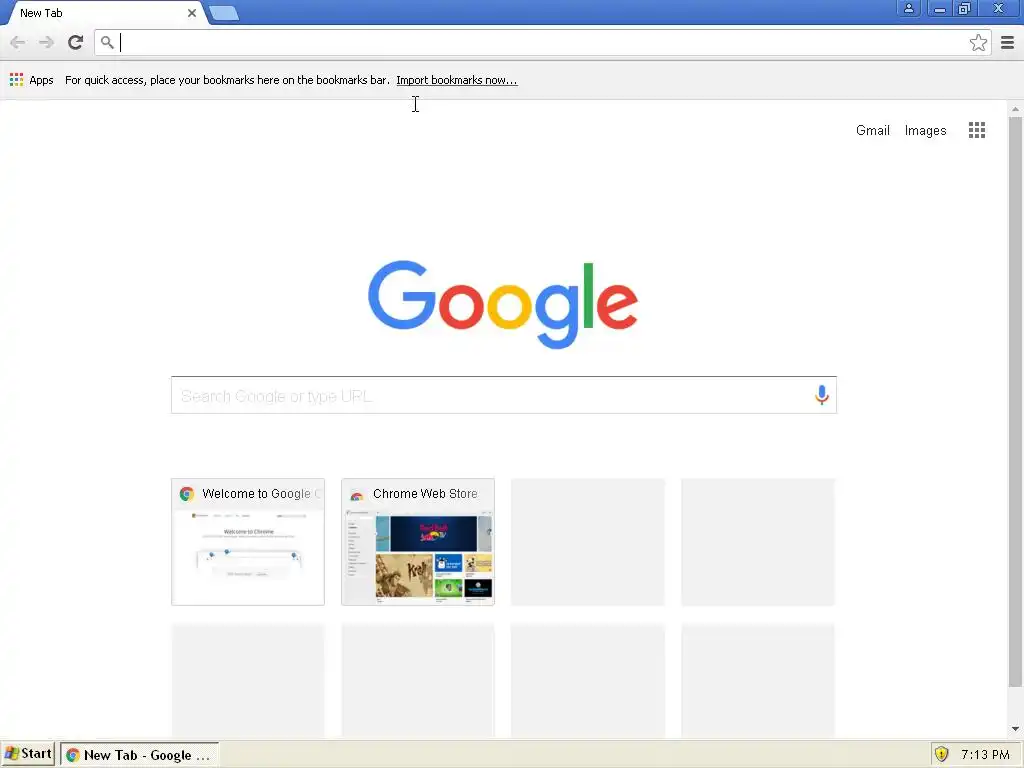Screen dimensions: 1024x768
Task: Open the Google apps grid launcher
Action: click(977, 130)
